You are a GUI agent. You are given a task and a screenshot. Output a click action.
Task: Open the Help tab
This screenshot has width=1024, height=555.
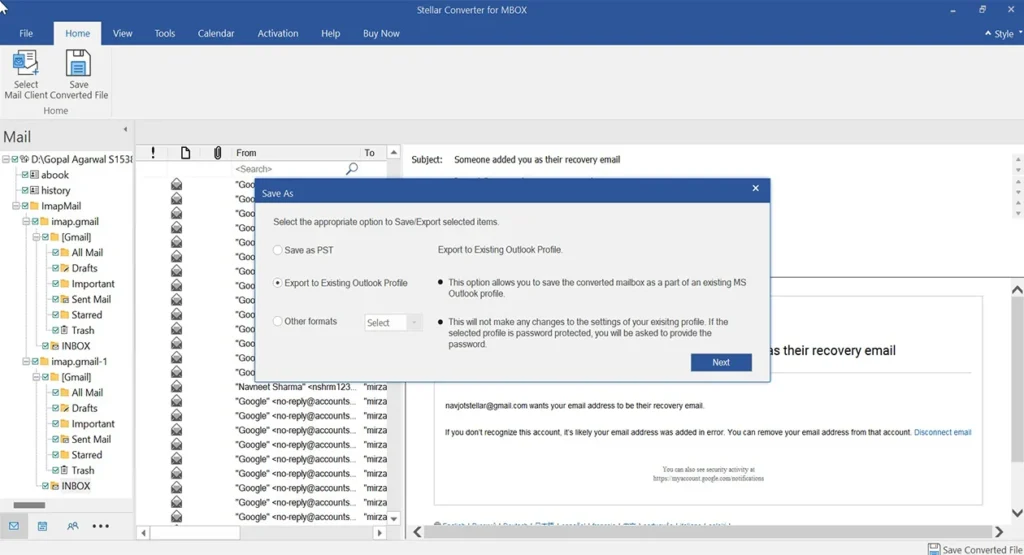point(330,33)
